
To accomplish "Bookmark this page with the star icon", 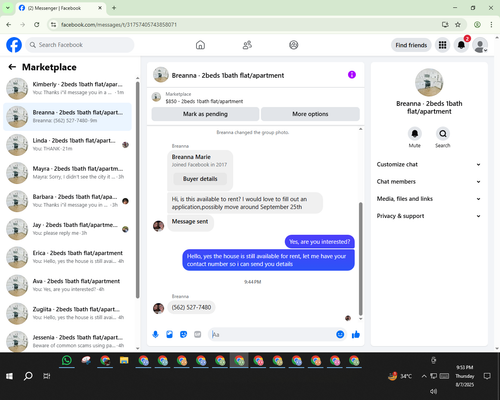I will click(x=458, y=25).
